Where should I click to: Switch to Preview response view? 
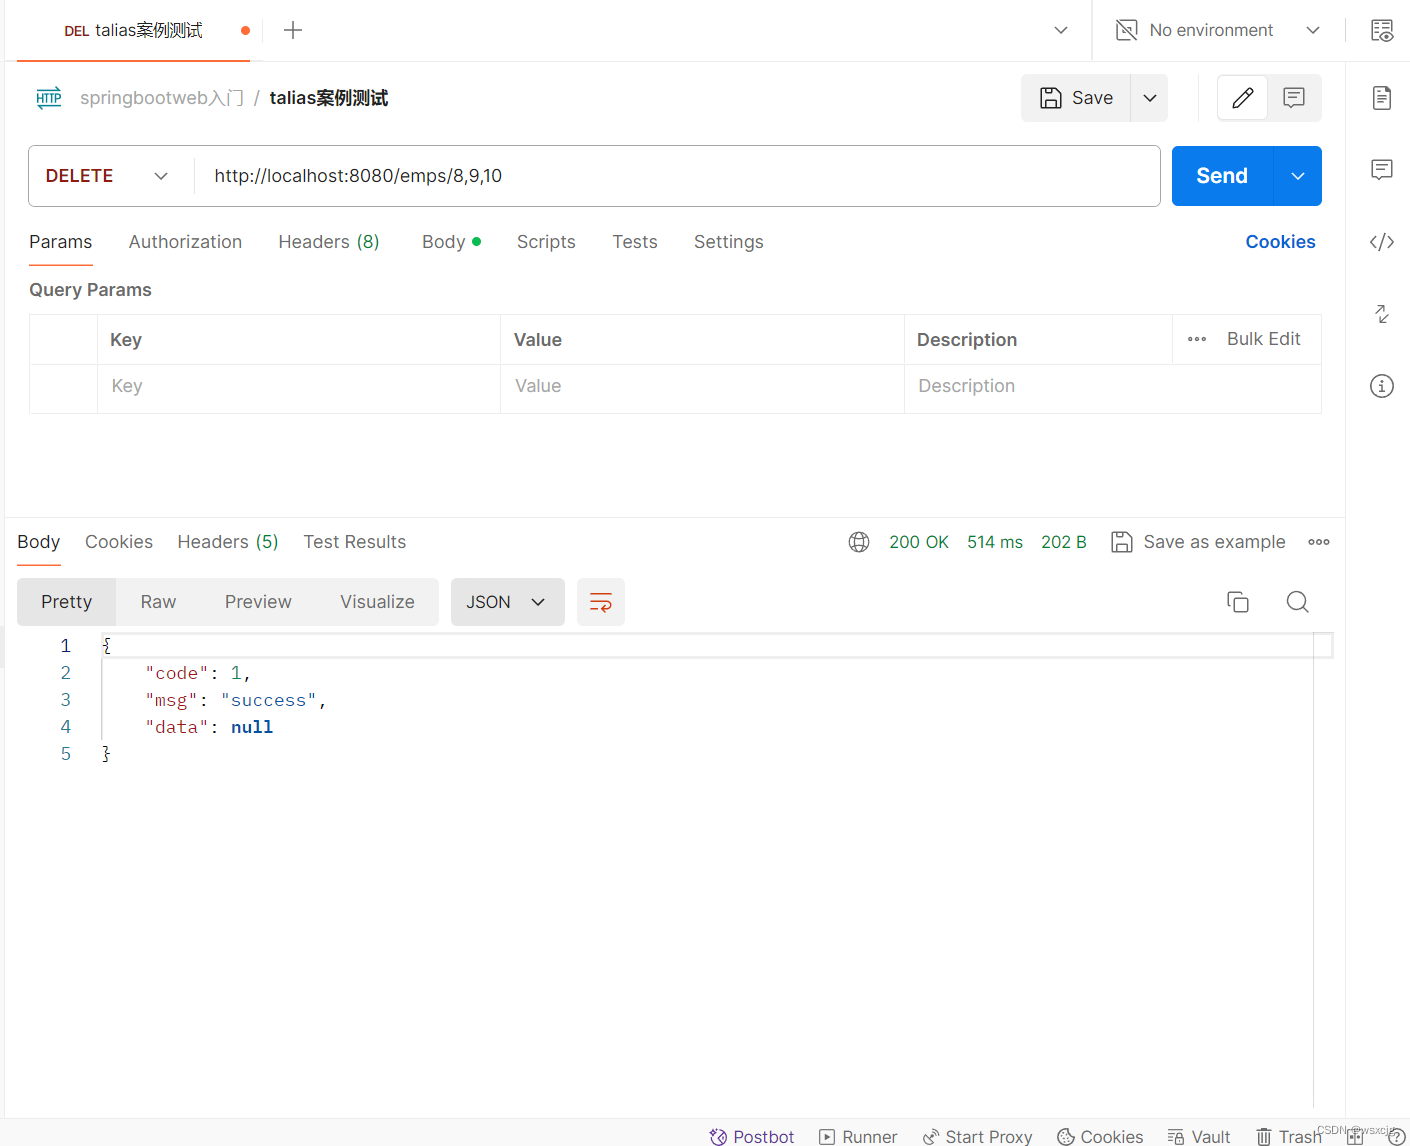(258, 602)
